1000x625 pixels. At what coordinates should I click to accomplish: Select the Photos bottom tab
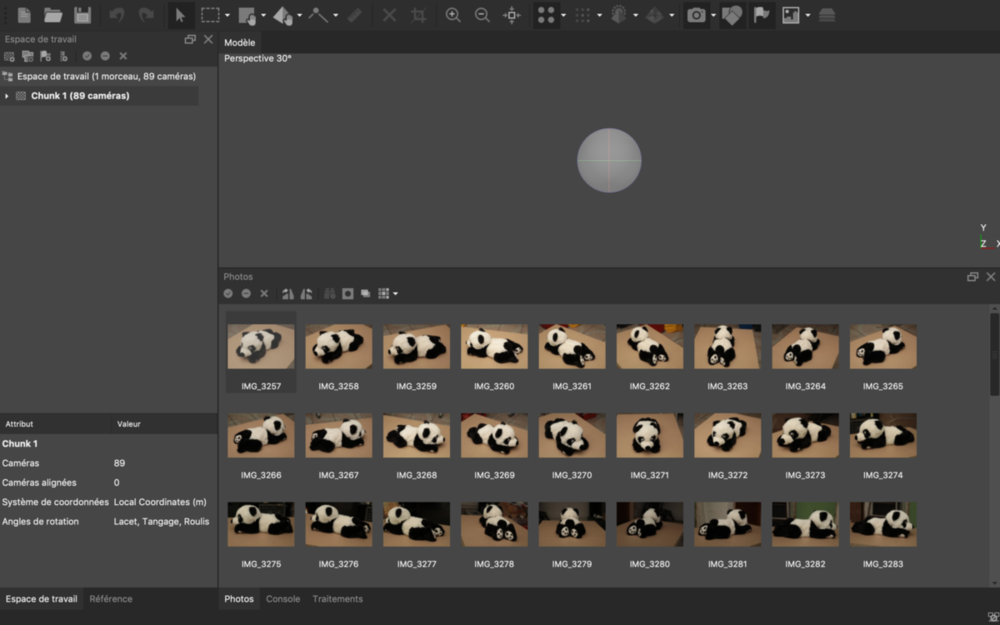click(x=239, y=599)
